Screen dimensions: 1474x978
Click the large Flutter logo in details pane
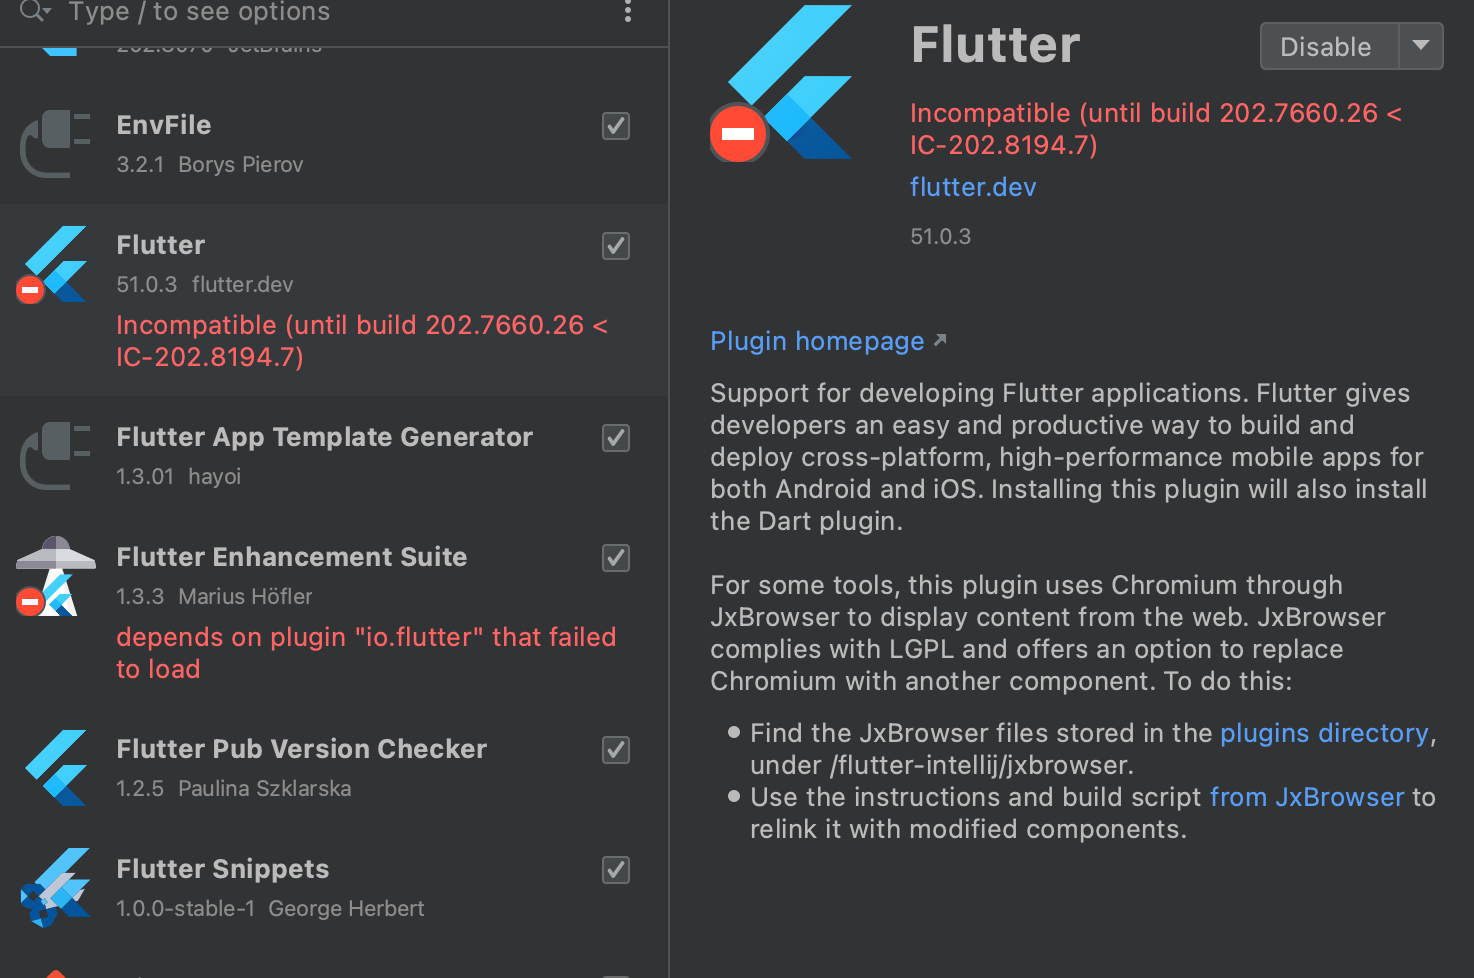click(780, 82)
